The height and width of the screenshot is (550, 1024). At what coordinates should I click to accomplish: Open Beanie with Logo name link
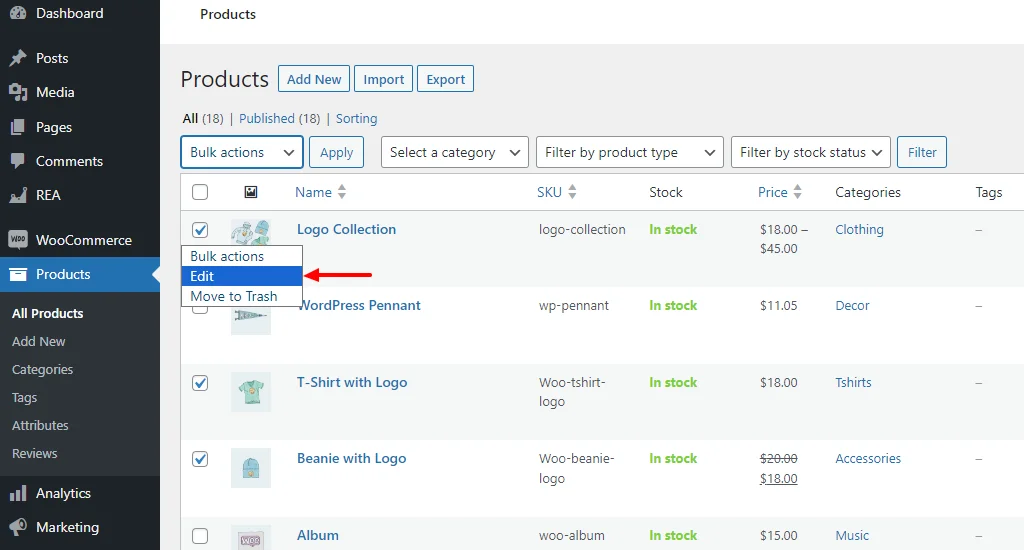[351, 459]
